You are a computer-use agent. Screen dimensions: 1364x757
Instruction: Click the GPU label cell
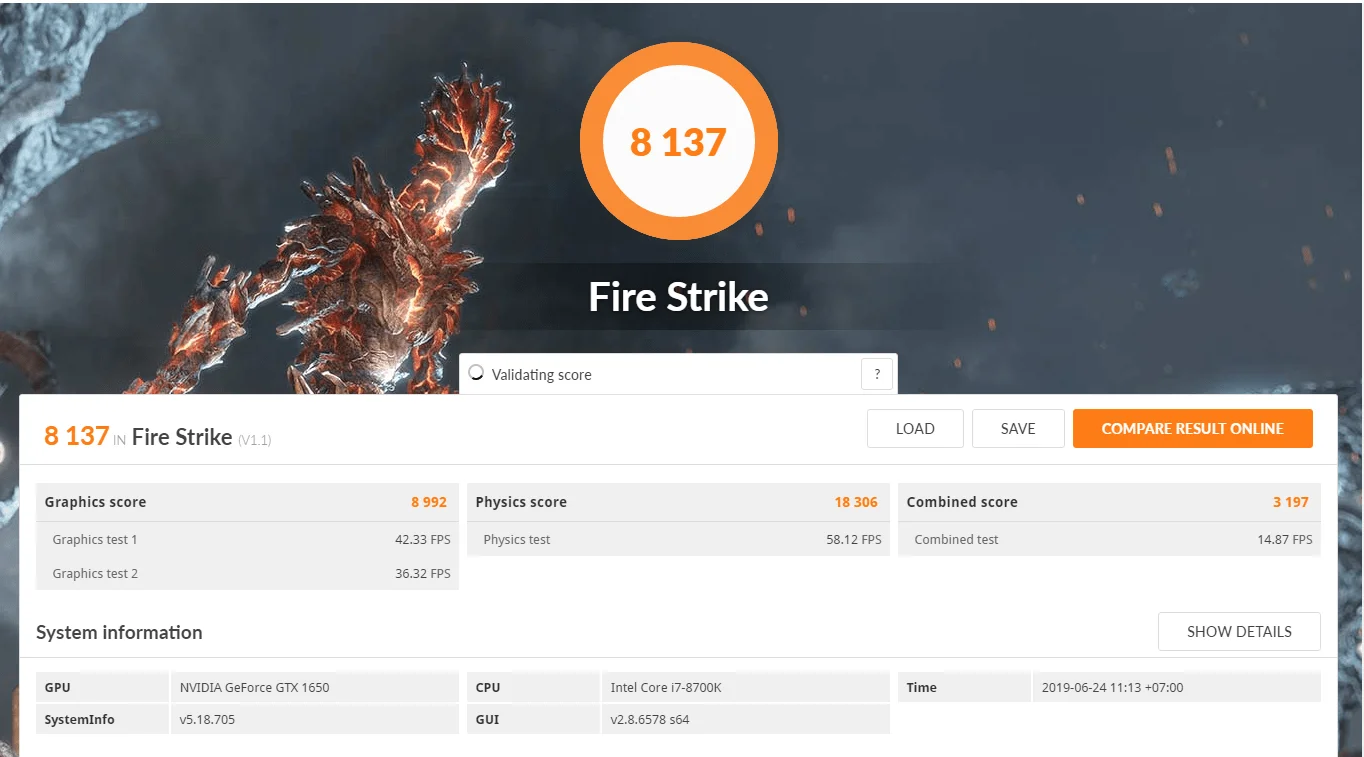(x=103, y=687)
